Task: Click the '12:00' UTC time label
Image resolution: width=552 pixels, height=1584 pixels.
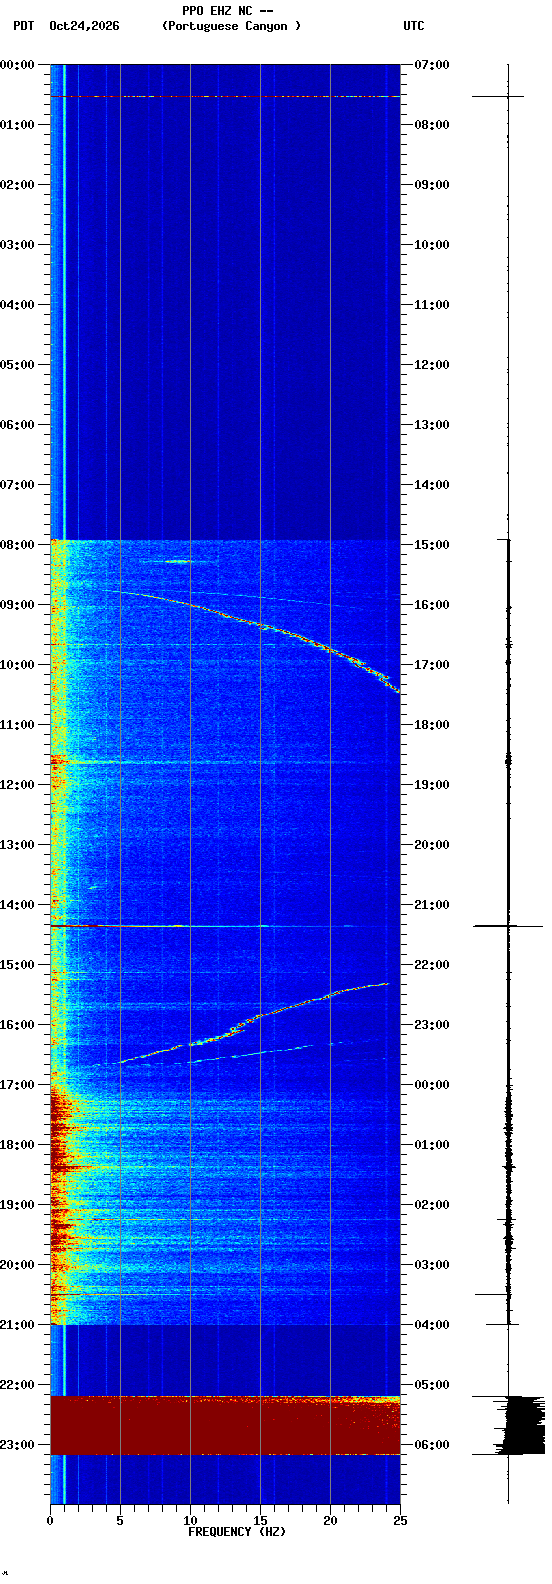Action: pyautogui.click(x=432, y=365)
